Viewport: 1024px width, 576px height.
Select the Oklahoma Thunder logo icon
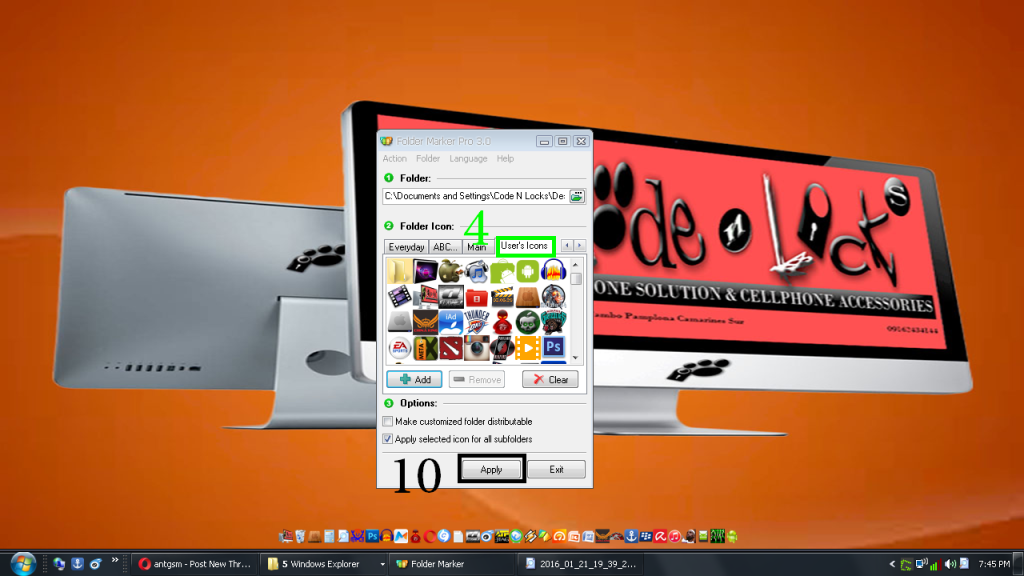477,323
